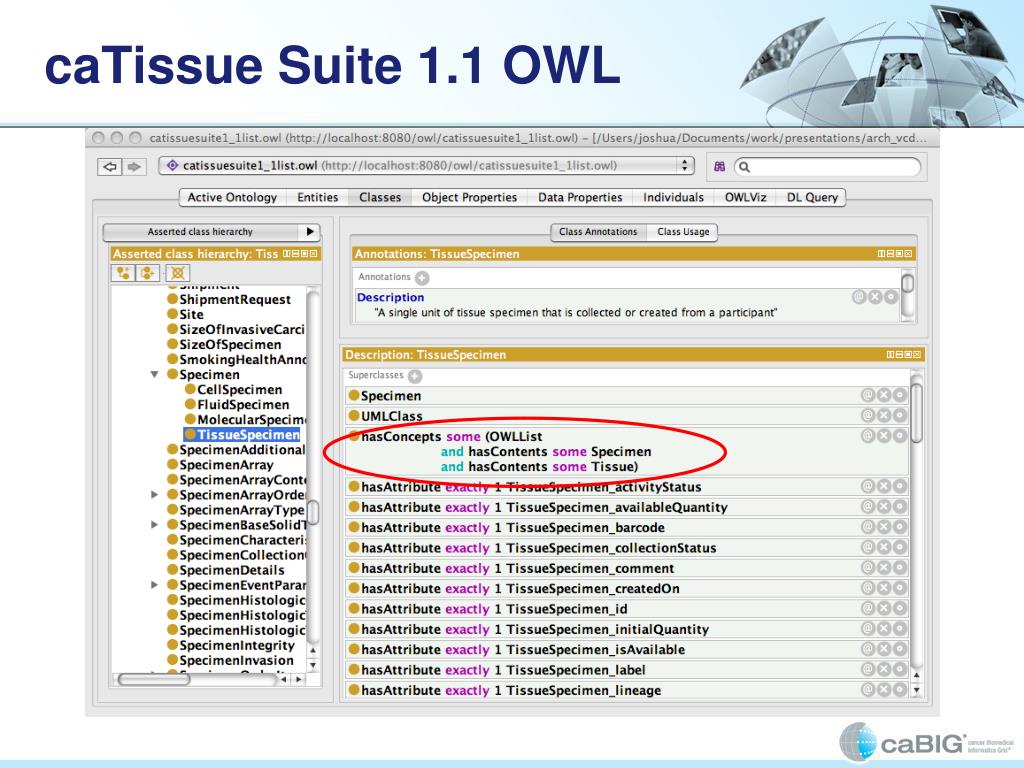Edit the TissueSpecimen_isAvailable restriction
Viewport: 1024px width, 768px height.
point(900,648)
